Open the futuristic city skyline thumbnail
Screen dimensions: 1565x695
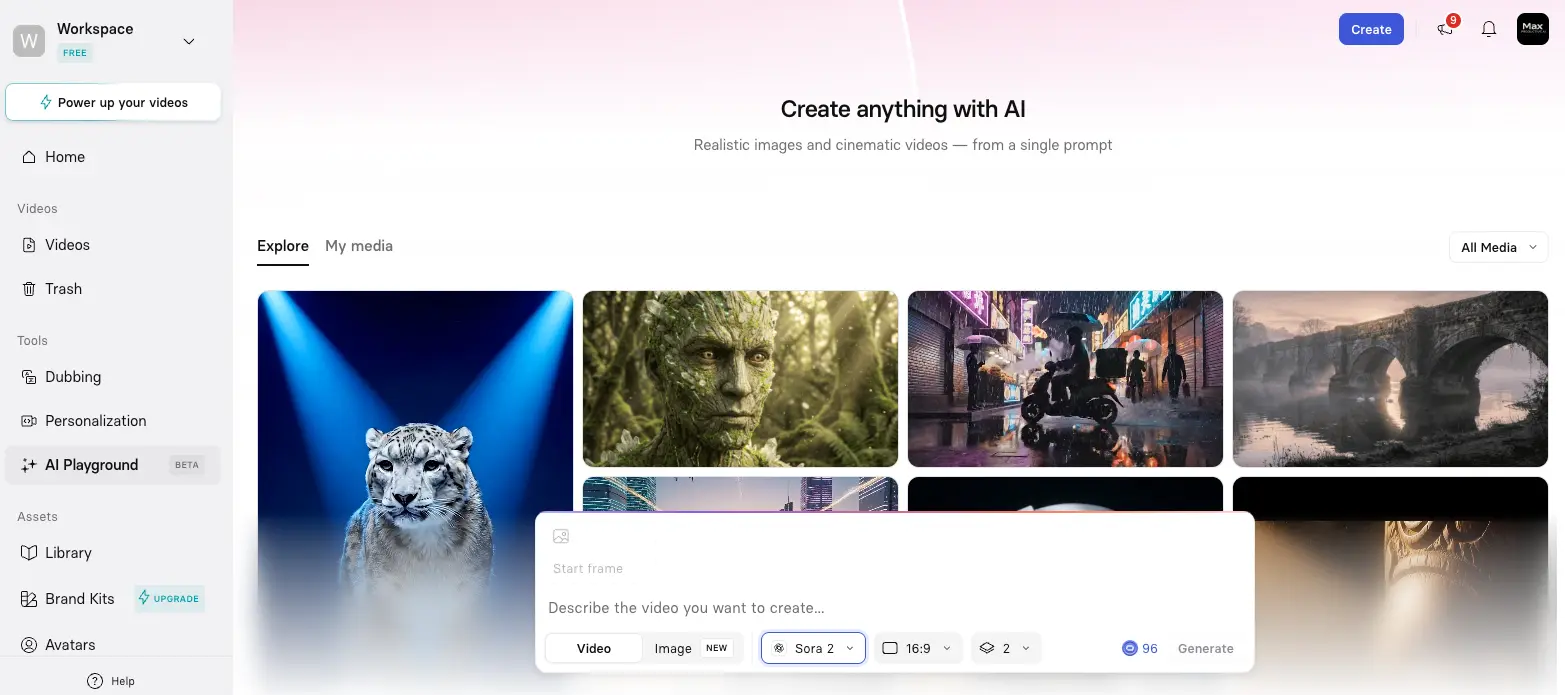click(741, 494)
